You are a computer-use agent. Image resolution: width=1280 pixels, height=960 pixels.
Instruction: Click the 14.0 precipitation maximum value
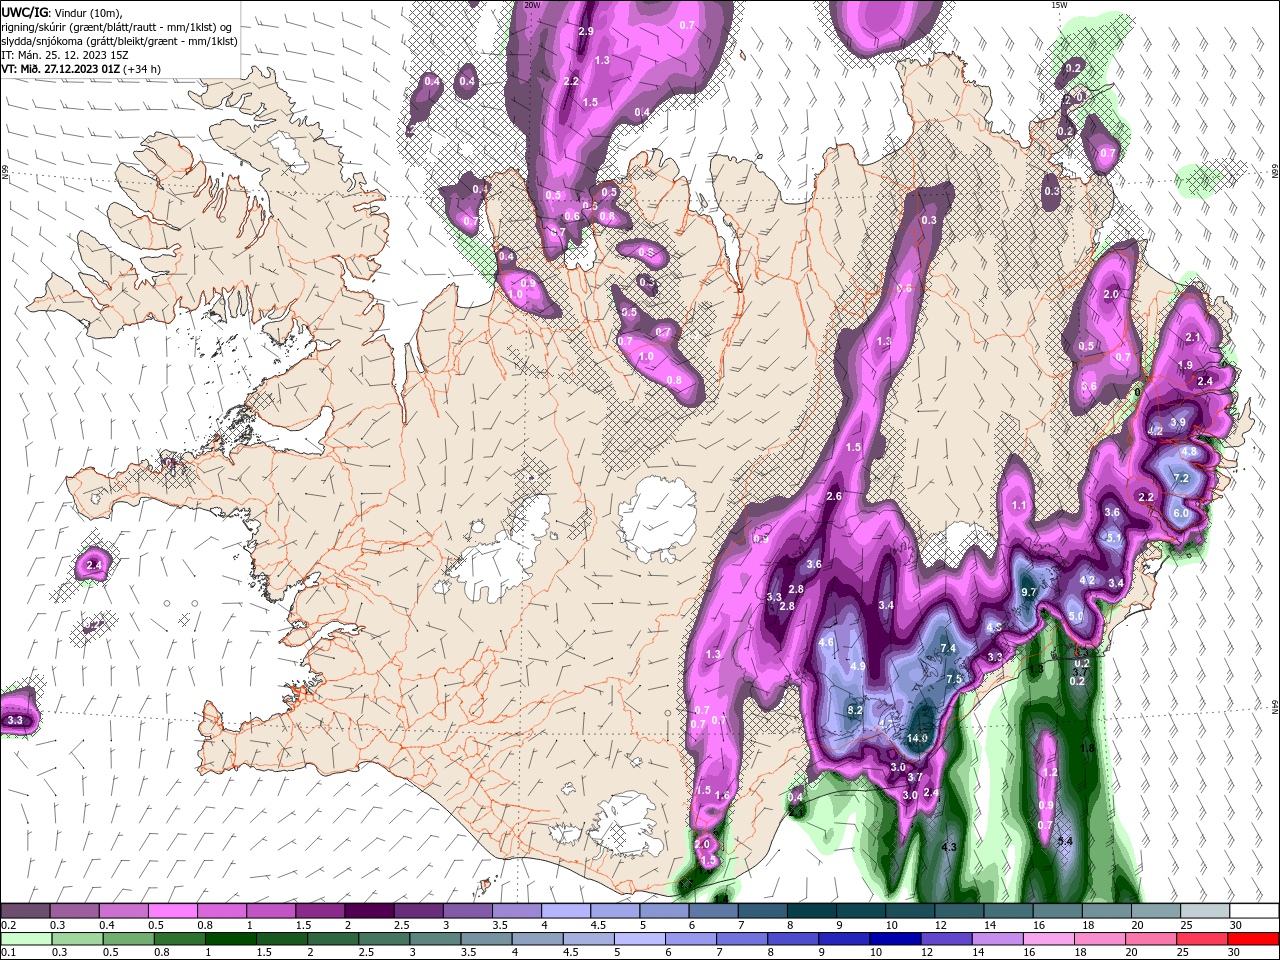(917, 738)
